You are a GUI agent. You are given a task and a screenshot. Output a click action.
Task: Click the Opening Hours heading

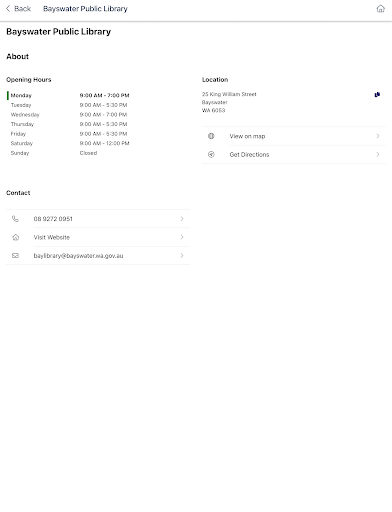(29, 80)
